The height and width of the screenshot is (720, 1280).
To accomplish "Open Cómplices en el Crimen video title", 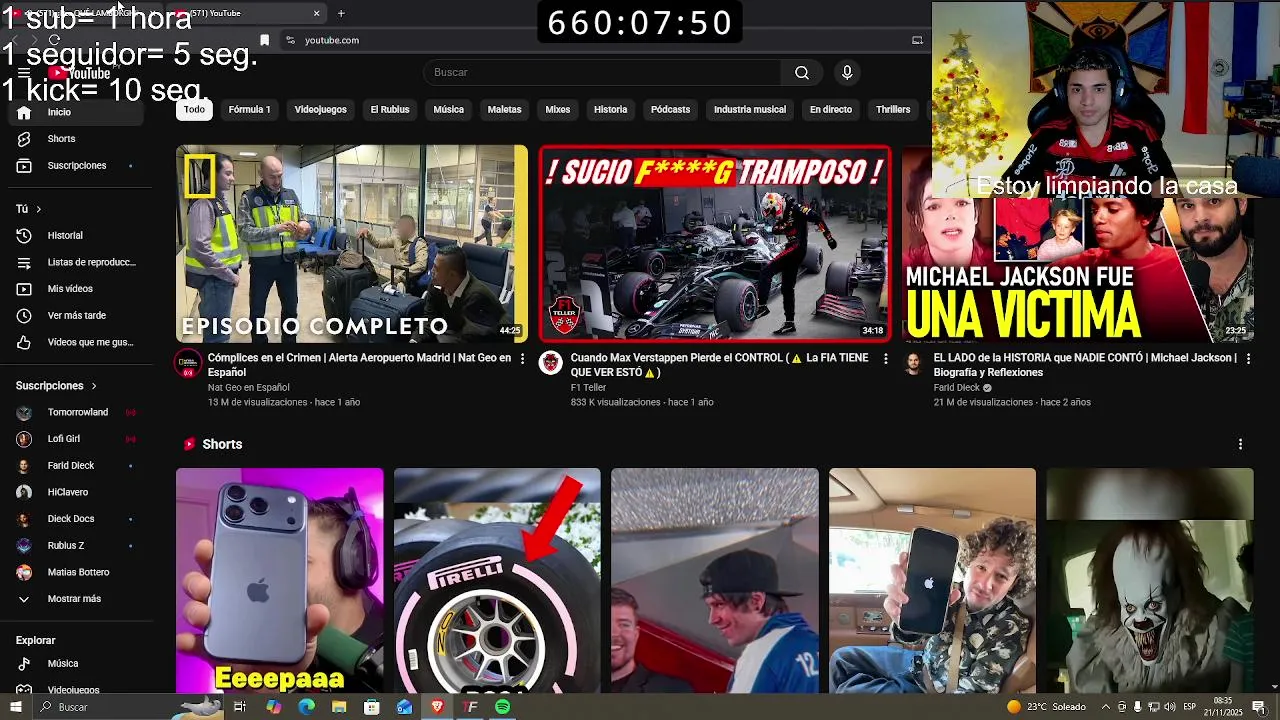I will click(x=359, y=365).
